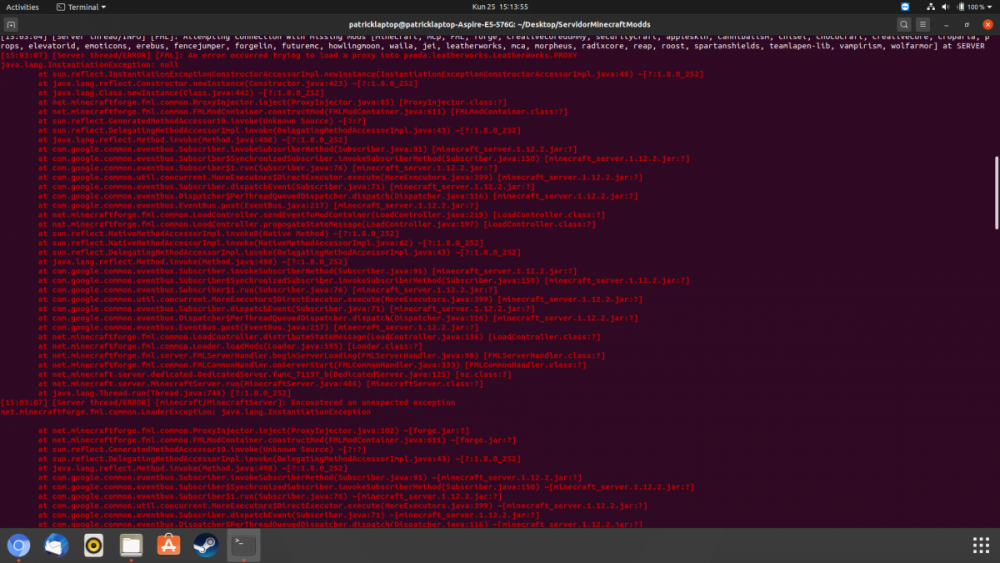The height and width of the screenshot is (563, 1000).
Task: Expand the Terminal app menu in top bar
Action: click(83, 6)
